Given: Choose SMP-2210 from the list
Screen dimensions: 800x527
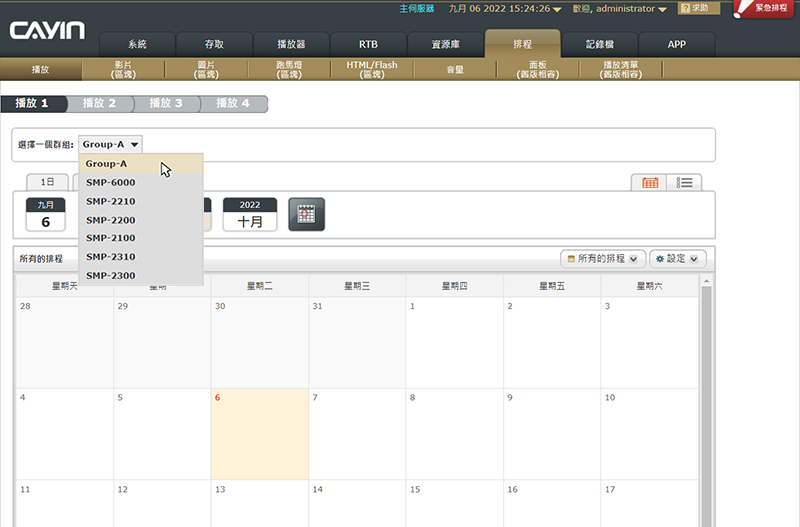Looking at the screenshot, I should pyautogui.click(x=141, y=202).
